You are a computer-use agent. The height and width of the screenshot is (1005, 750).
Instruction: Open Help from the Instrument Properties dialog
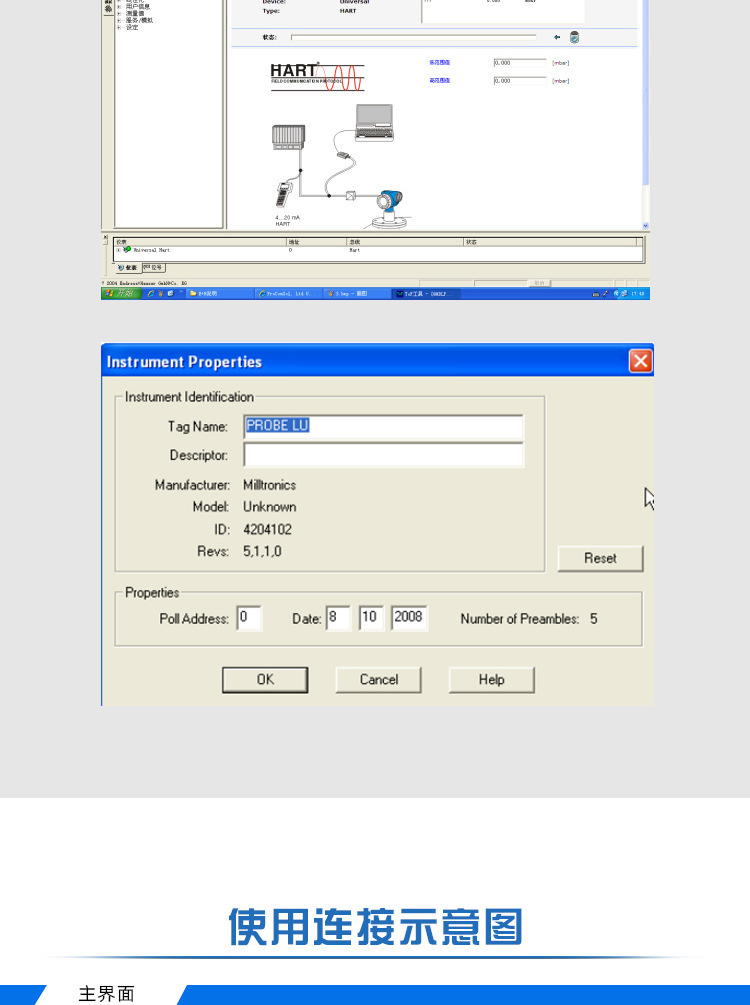tap(492, 679)
